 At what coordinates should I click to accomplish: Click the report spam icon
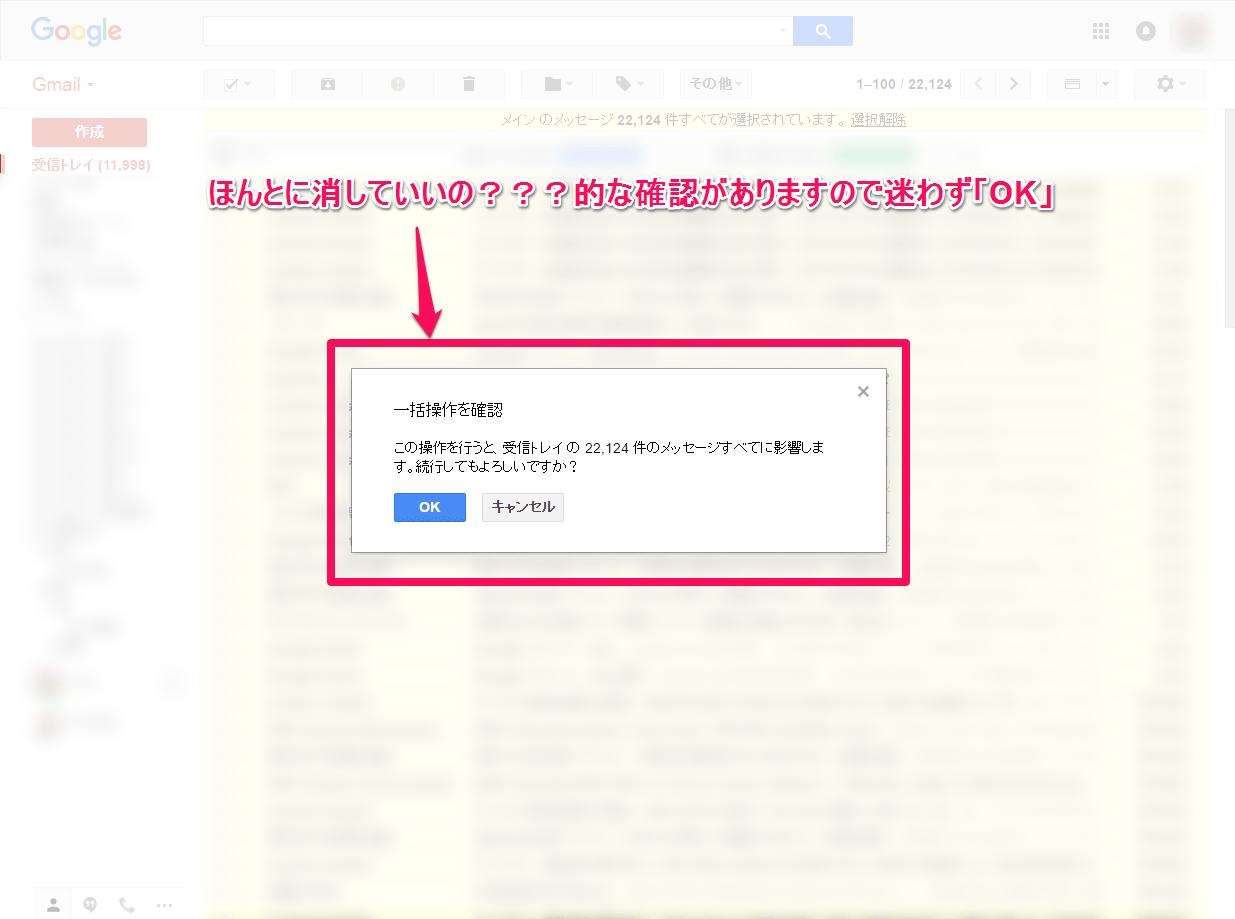point(398,84)
